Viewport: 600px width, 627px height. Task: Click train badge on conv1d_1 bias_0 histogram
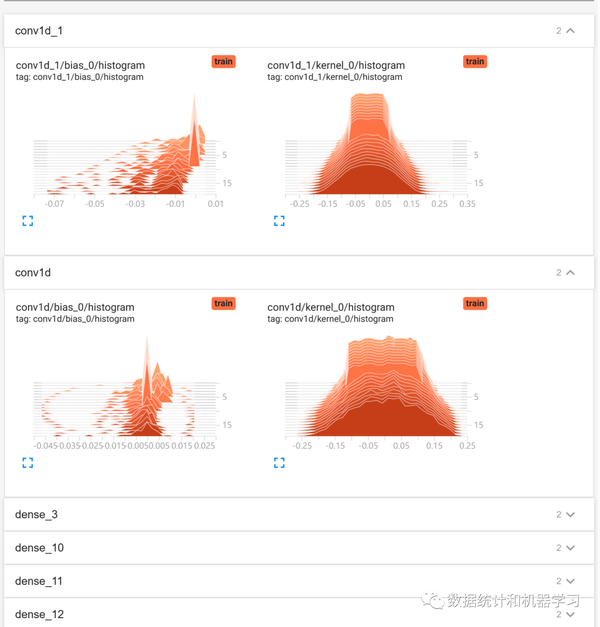[x=223, y=62]
